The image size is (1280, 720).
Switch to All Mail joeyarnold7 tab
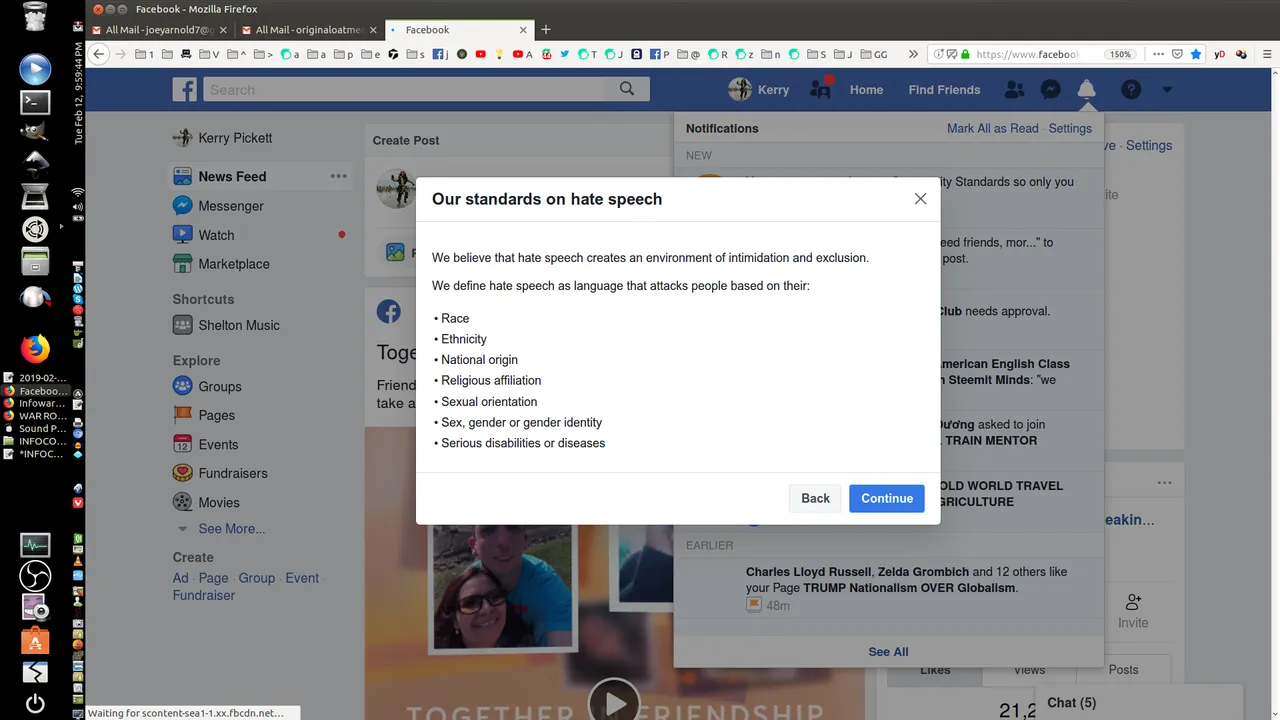pyautogui.click(x=160, y=30)
